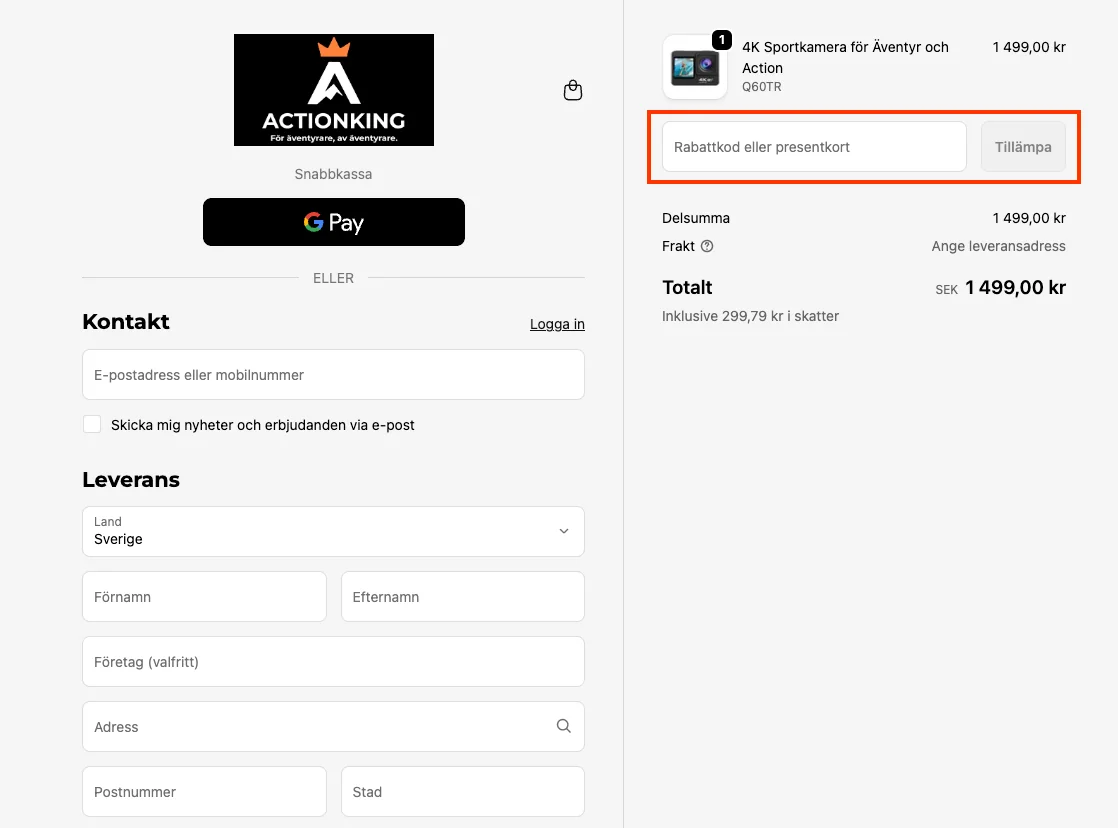The image size is (1118, 828).
Task: Click the E-postadress eller mobilnummer field
Action: (x=333, y=374)
